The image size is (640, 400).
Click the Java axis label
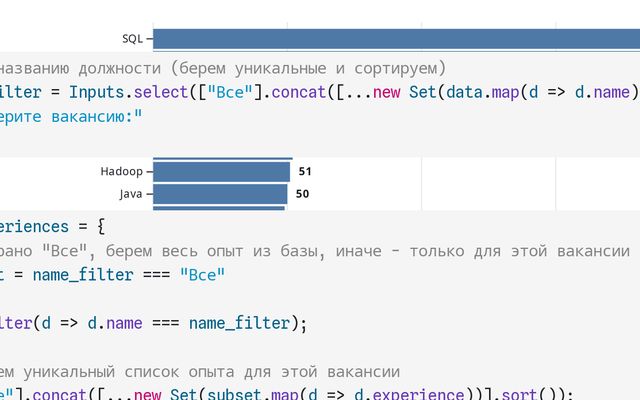pos(130,193)
